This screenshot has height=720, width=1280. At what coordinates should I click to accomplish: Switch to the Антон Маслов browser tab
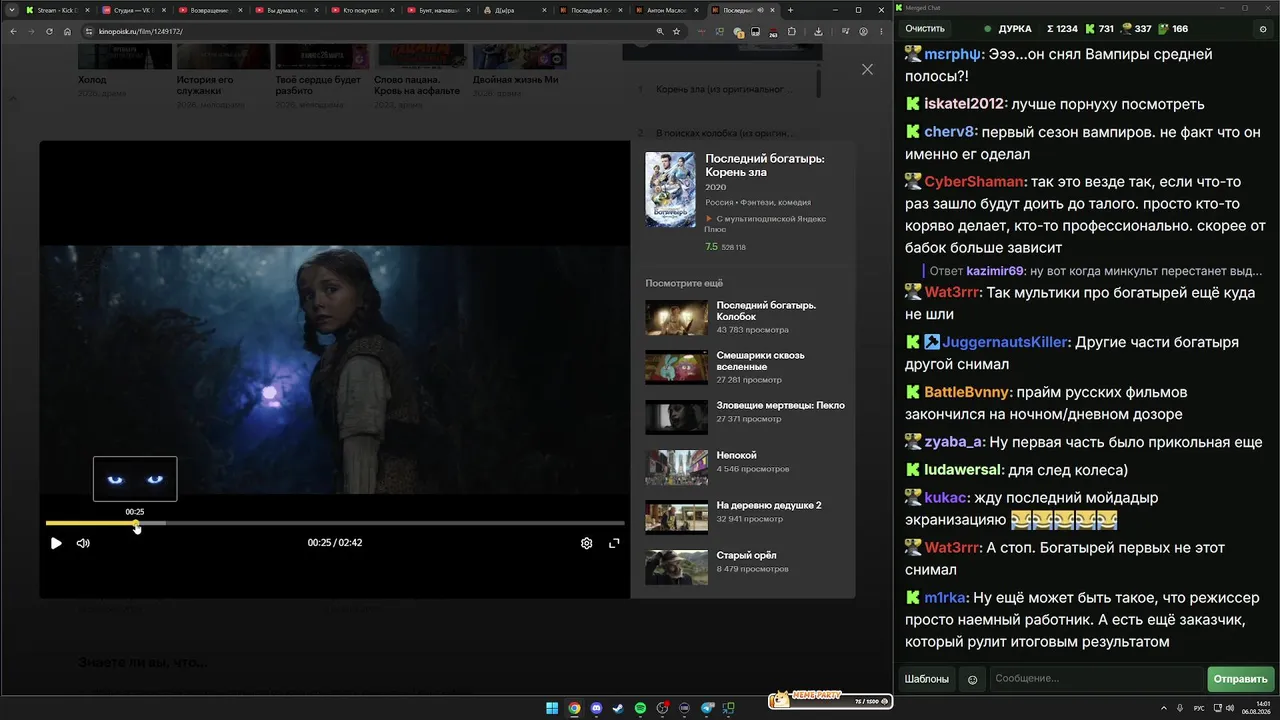[x=666, y=10]
